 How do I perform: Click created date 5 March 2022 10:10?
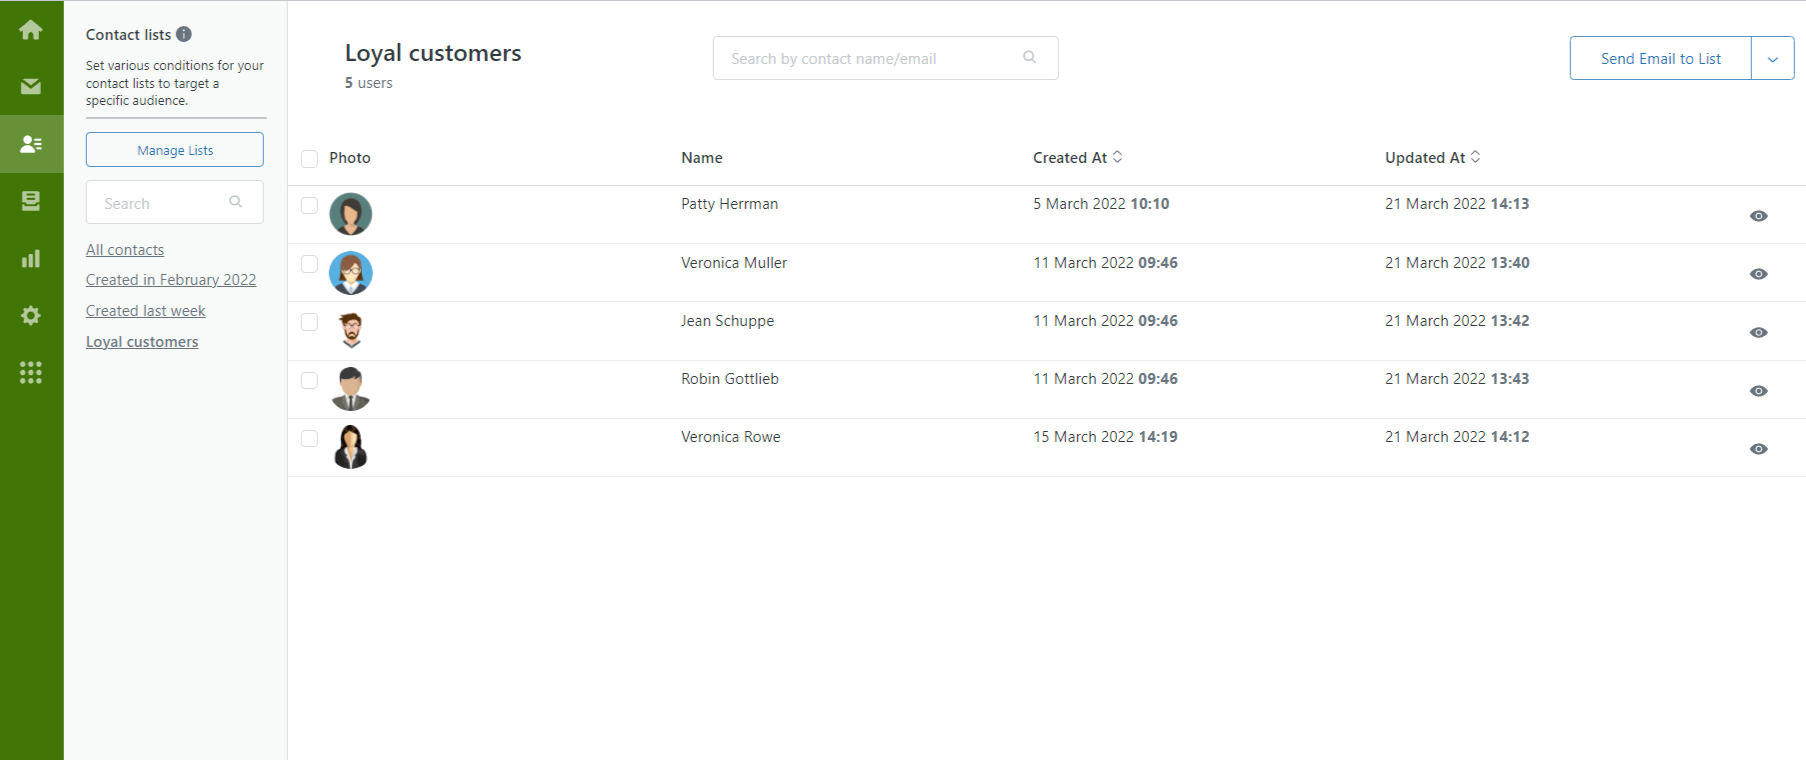coord(1101,204)
